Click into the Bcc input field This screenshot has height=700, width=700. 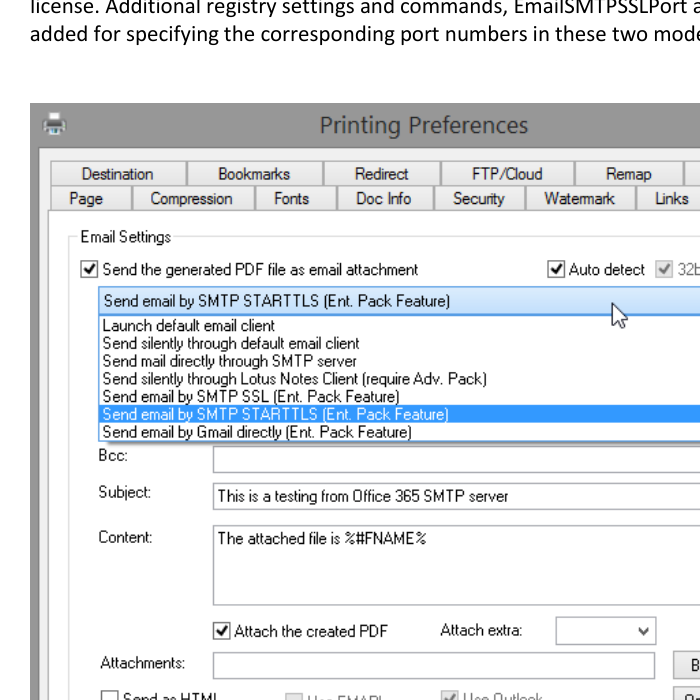pyautogui.click(x=456, y=459)
